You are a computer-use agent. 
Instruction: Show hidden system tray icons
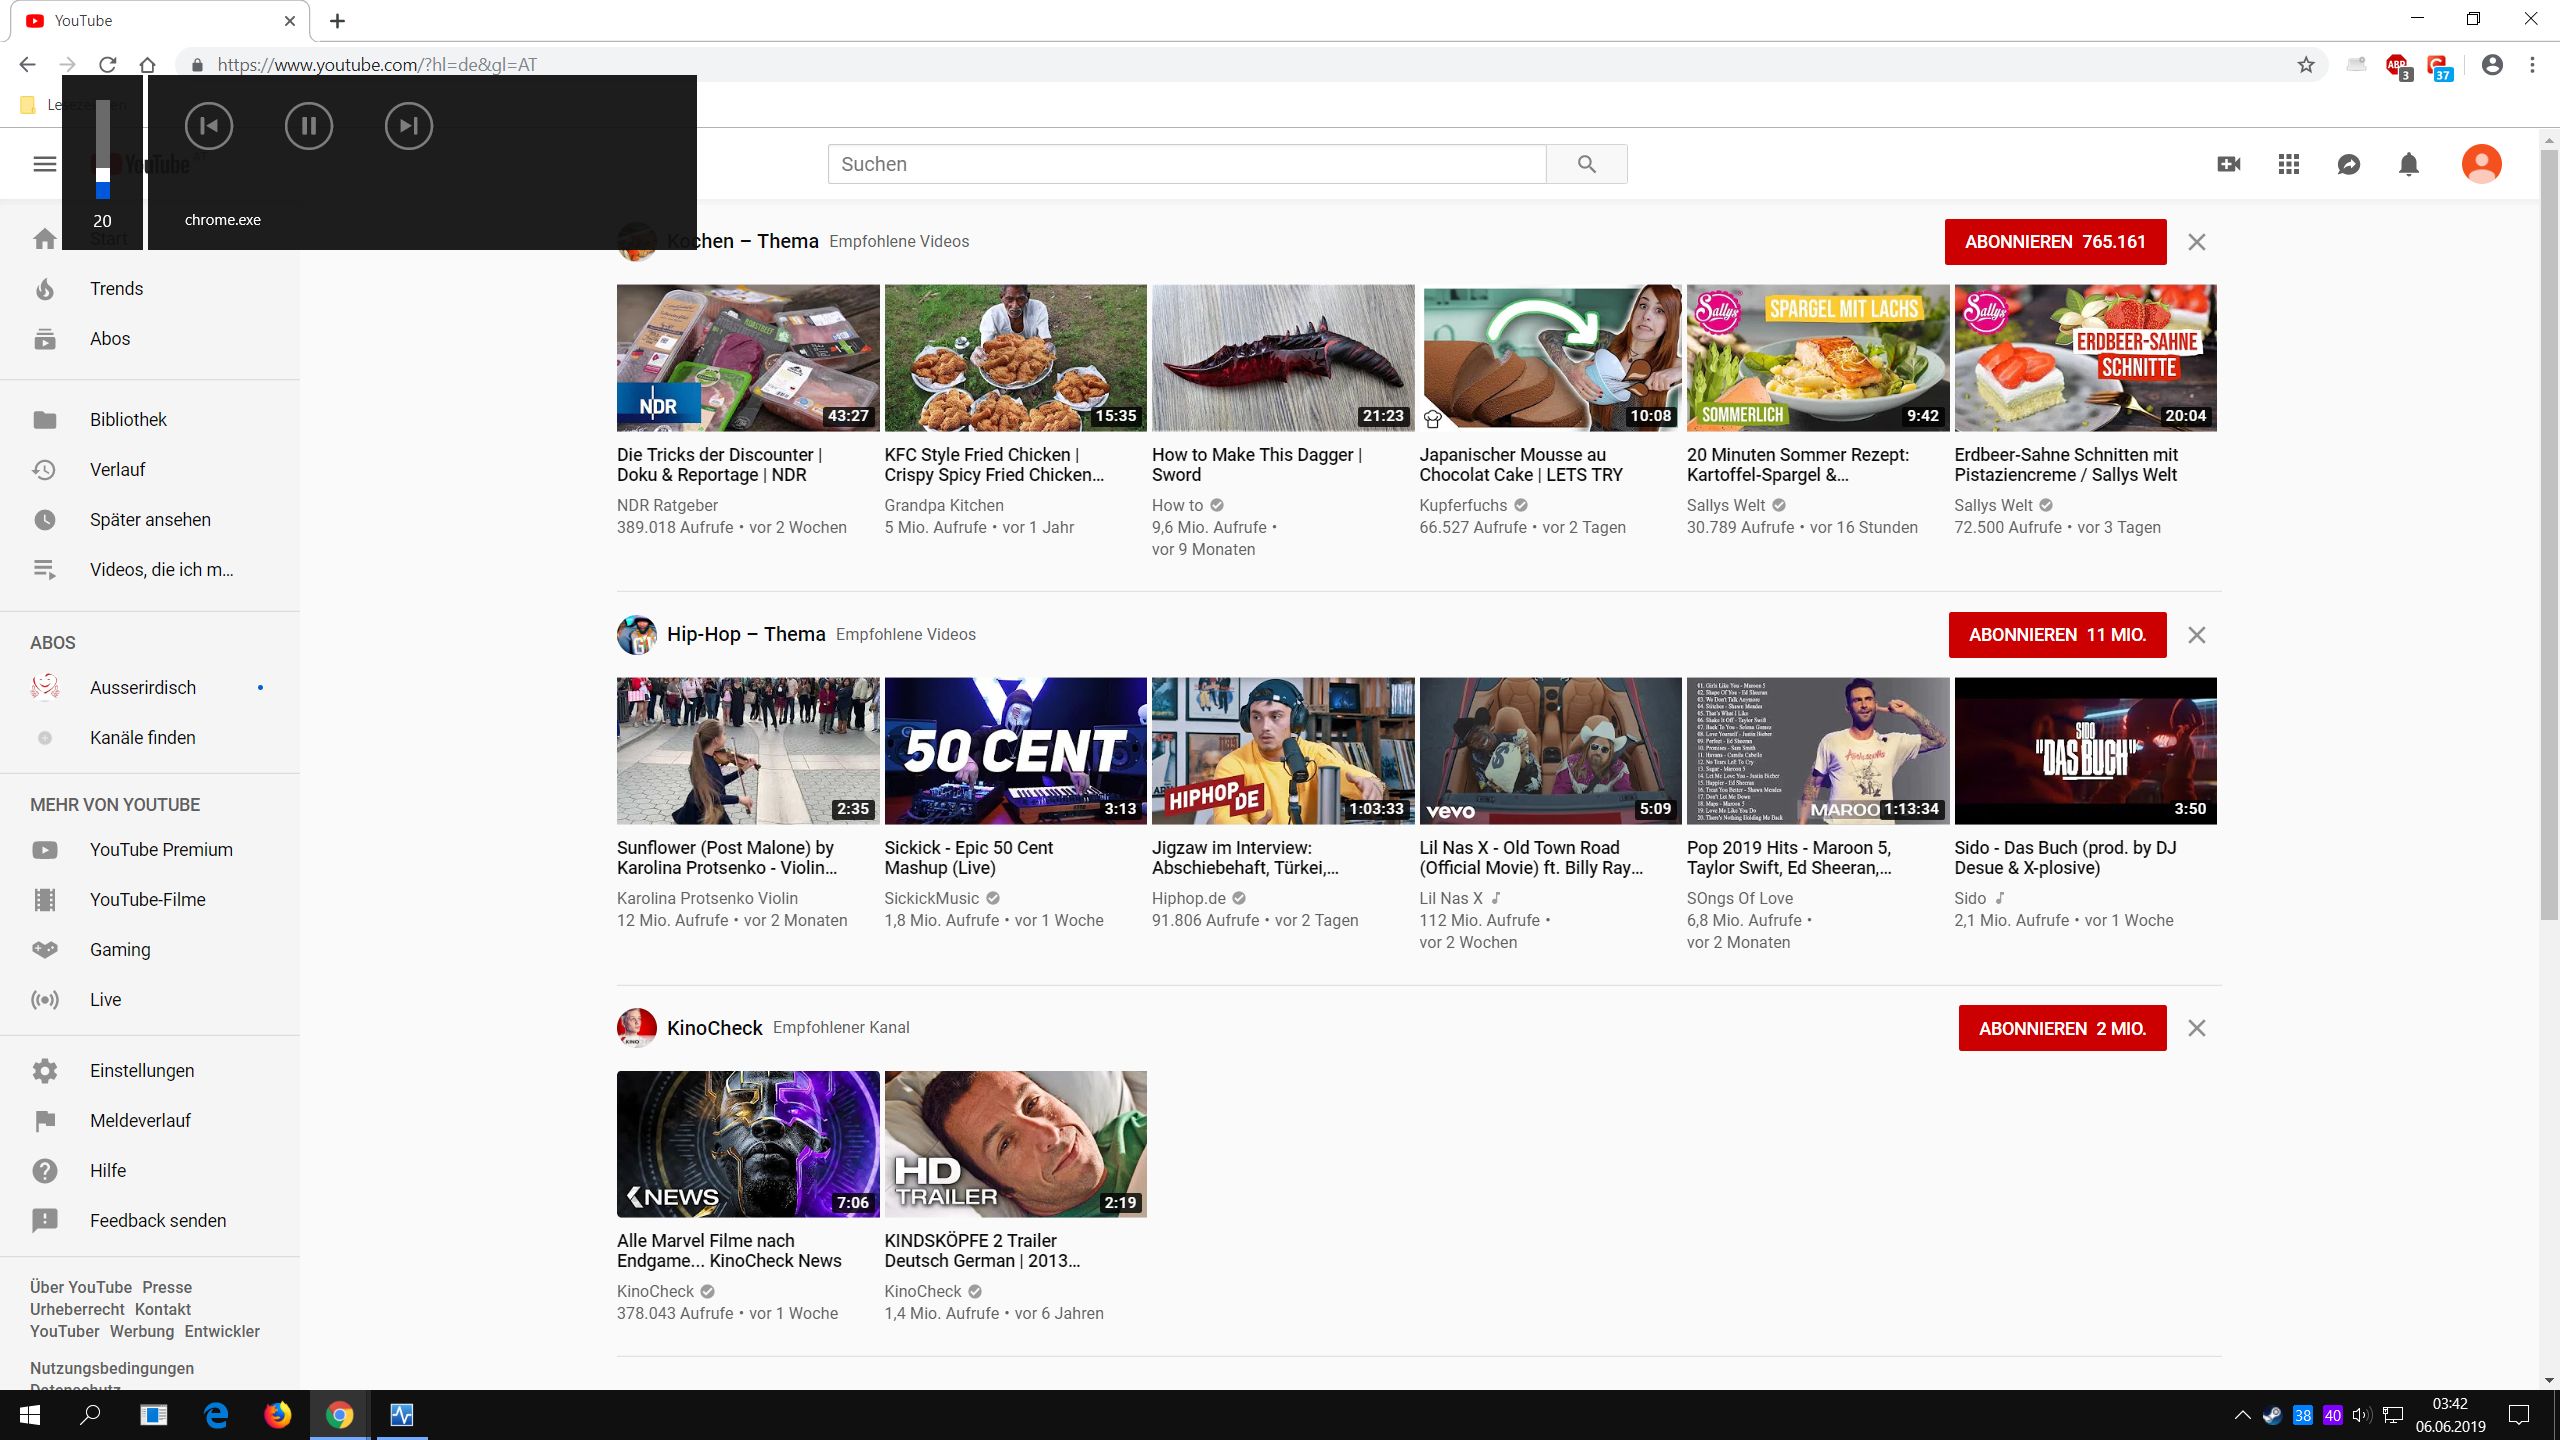(2242, 1415)
